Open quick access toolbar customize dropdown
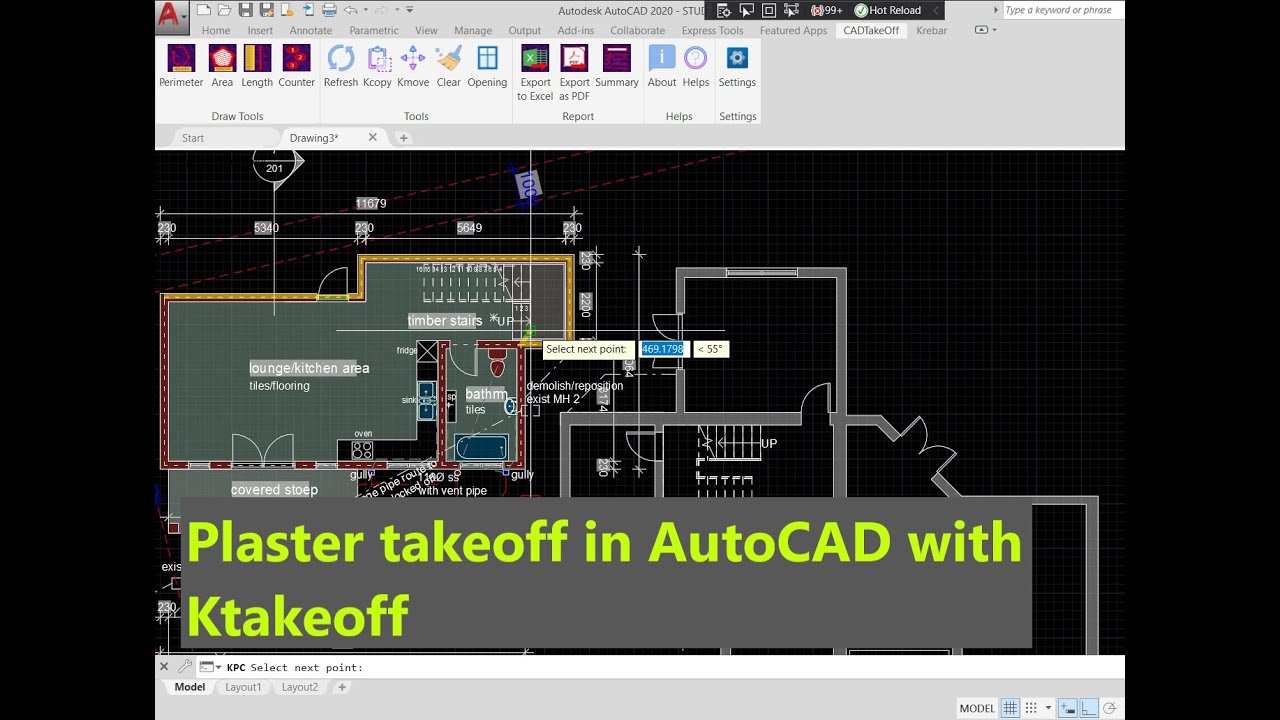 click(410, 10)
